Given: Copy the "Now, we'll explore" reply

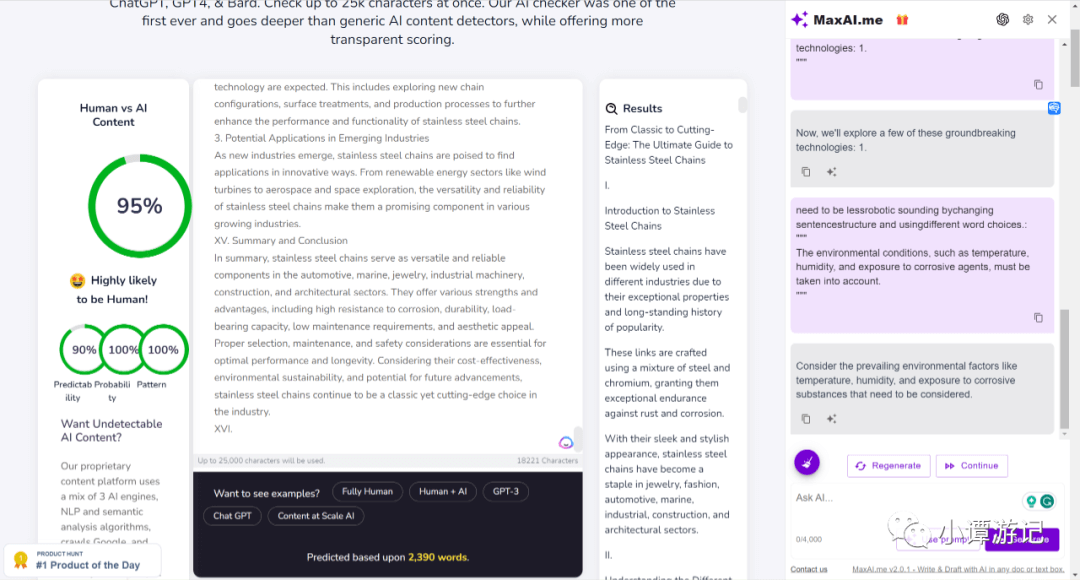Looking at the screenshot, I should [806, 172].
